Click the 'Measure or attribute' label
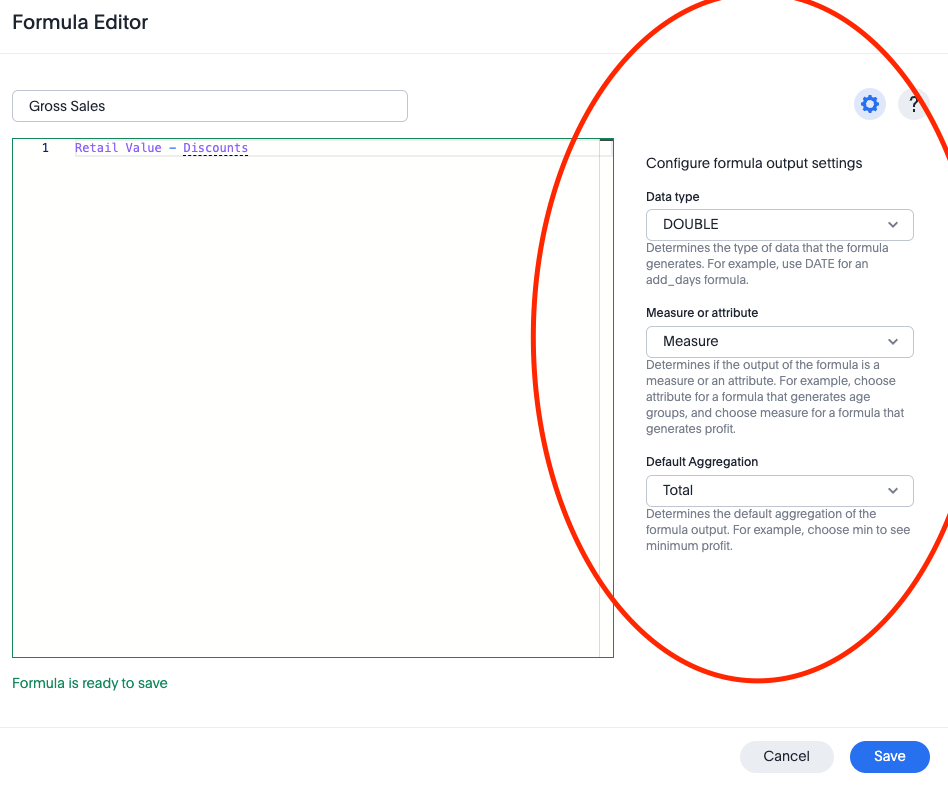Viewport: 948px width, 785px height. (x=701, y=313)
